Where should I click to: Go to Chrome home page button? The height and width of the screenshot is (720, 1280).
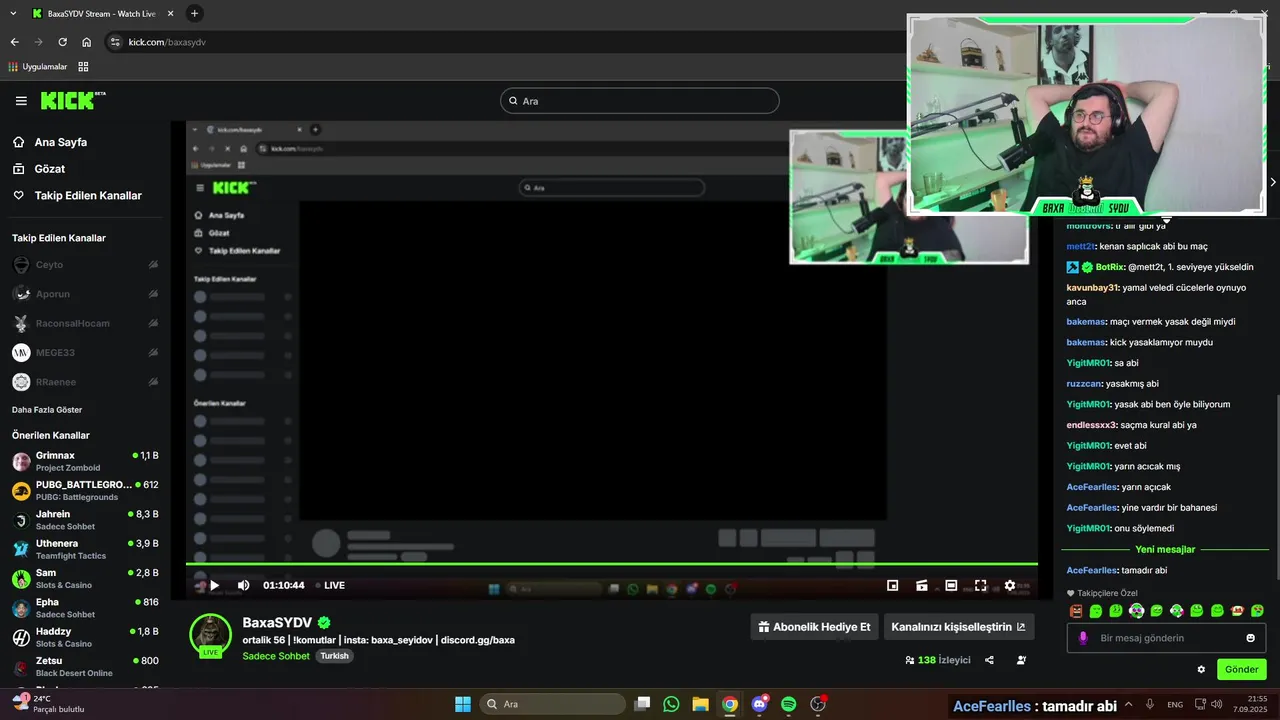pos(87,42)
